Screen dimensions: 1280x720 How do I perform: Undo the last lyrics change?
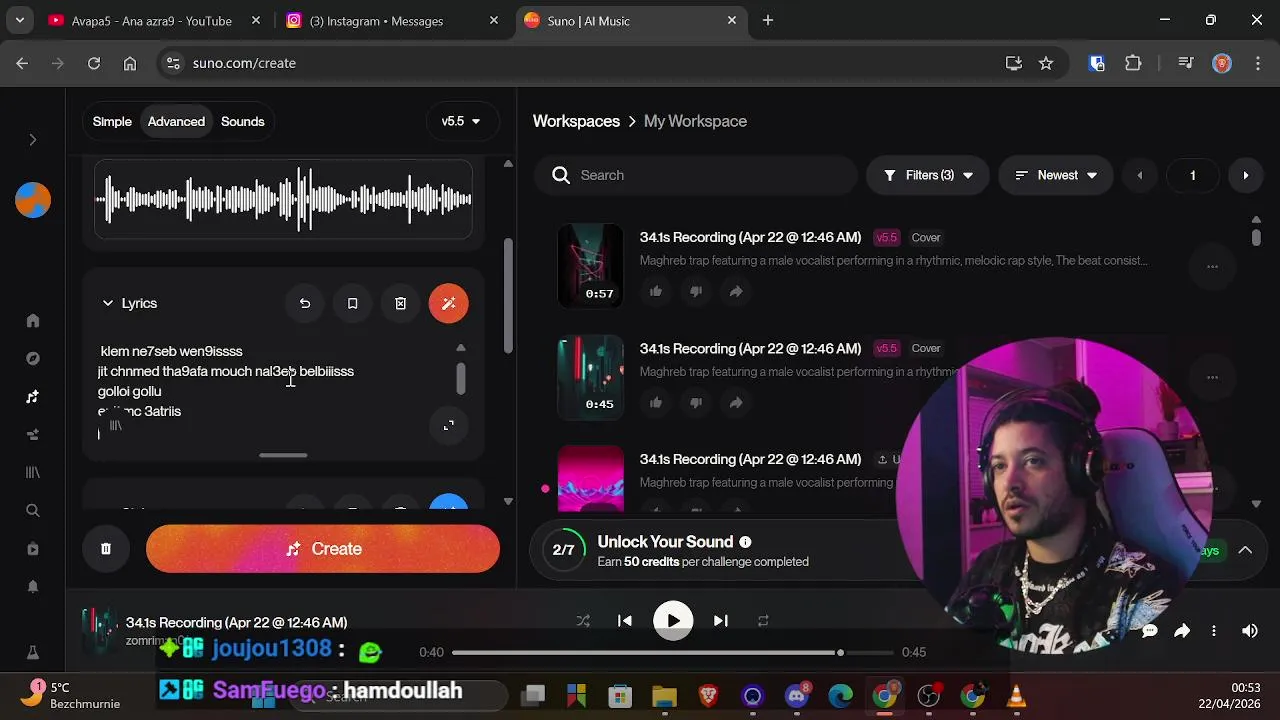305,303
